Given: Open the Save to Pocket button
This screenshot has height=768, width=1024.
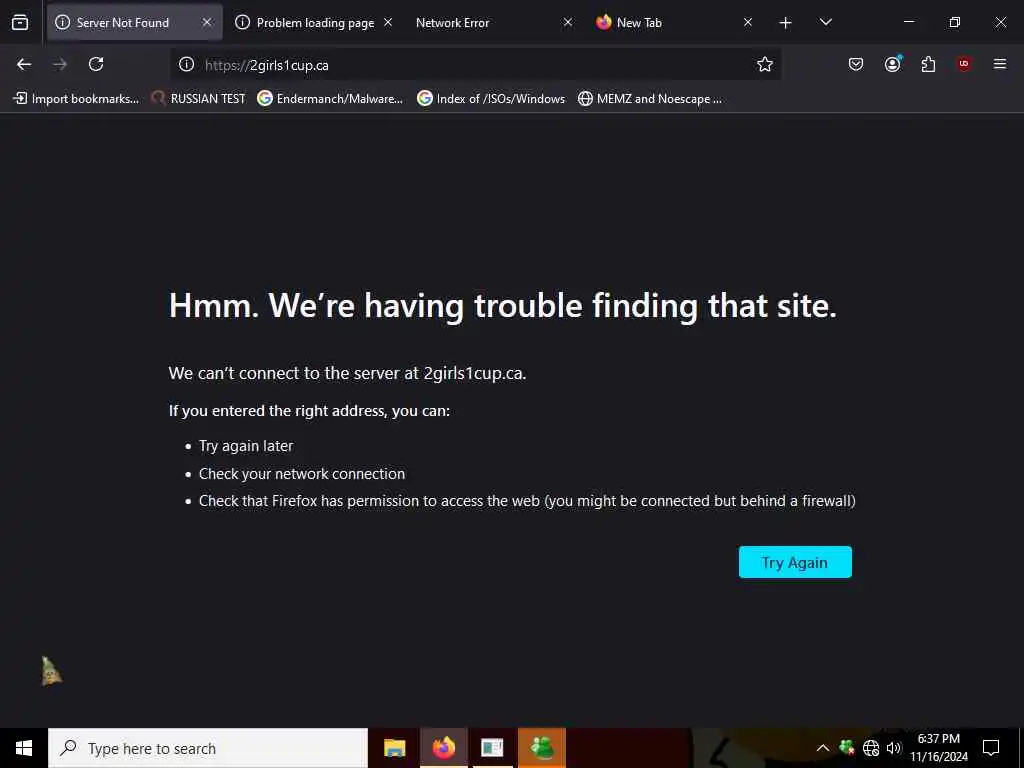Looking at the screenshot, I should coord(856,64).
